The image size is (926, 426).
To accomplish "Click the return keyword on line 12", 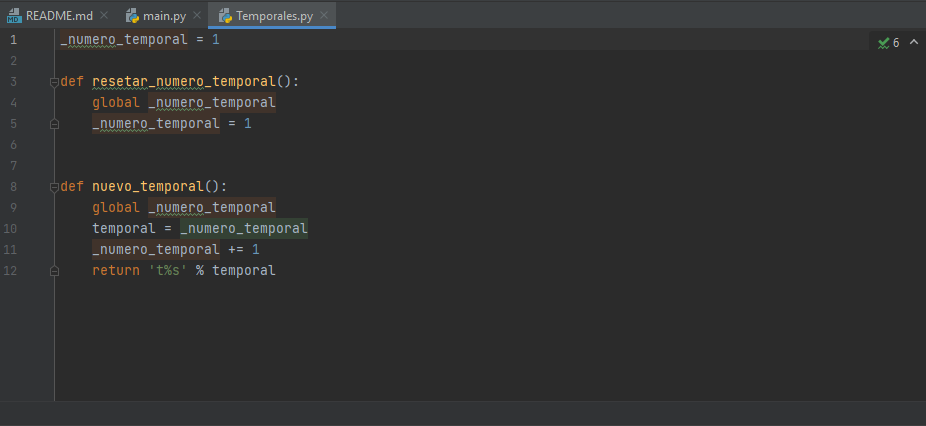I will (x=116, y=271).
